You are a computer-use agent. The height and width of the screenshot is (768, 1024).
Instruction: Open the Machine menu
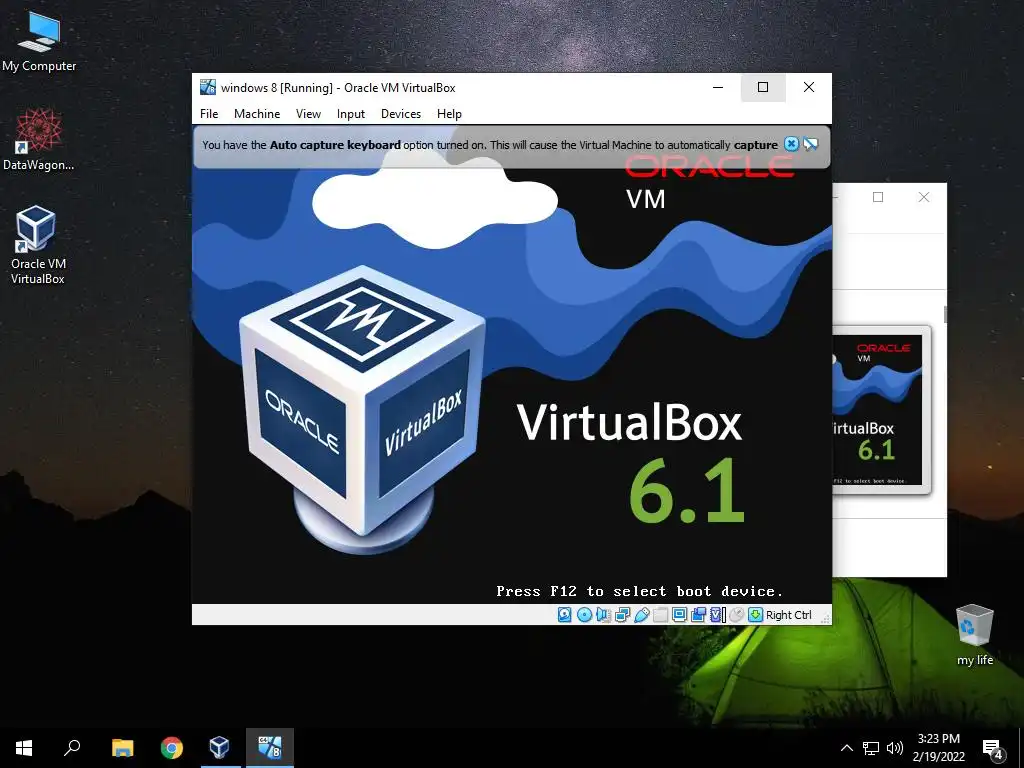point(257,114)
